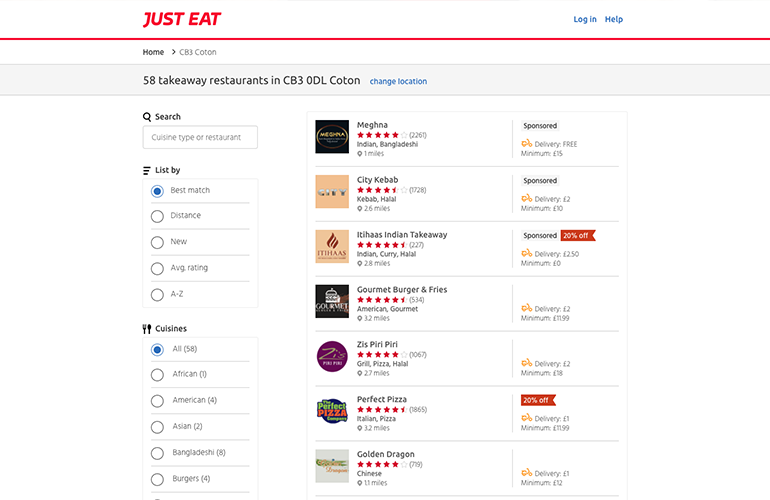Click the Just Eat logo

click(182, 19)
